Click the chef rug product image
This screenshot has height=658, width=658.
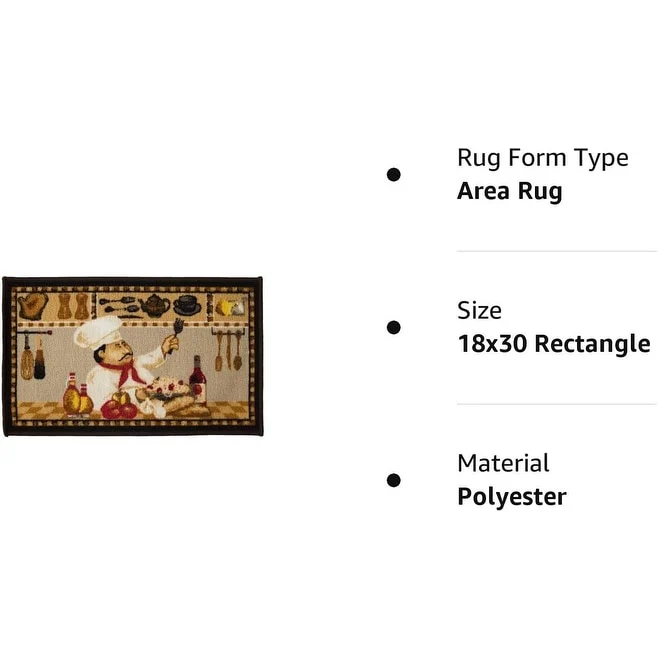[x=133, y=356]
